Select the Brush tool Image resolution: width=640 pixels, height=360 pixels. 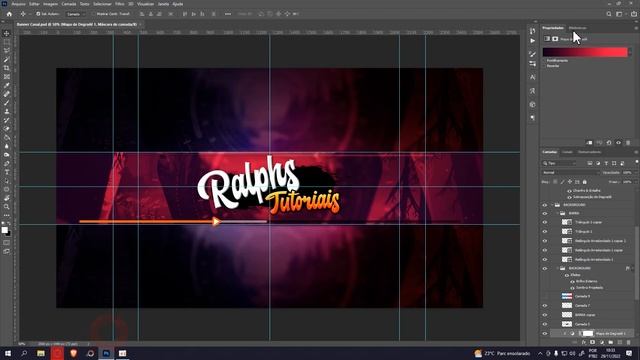pyautogui.click(x=7, y=102)
